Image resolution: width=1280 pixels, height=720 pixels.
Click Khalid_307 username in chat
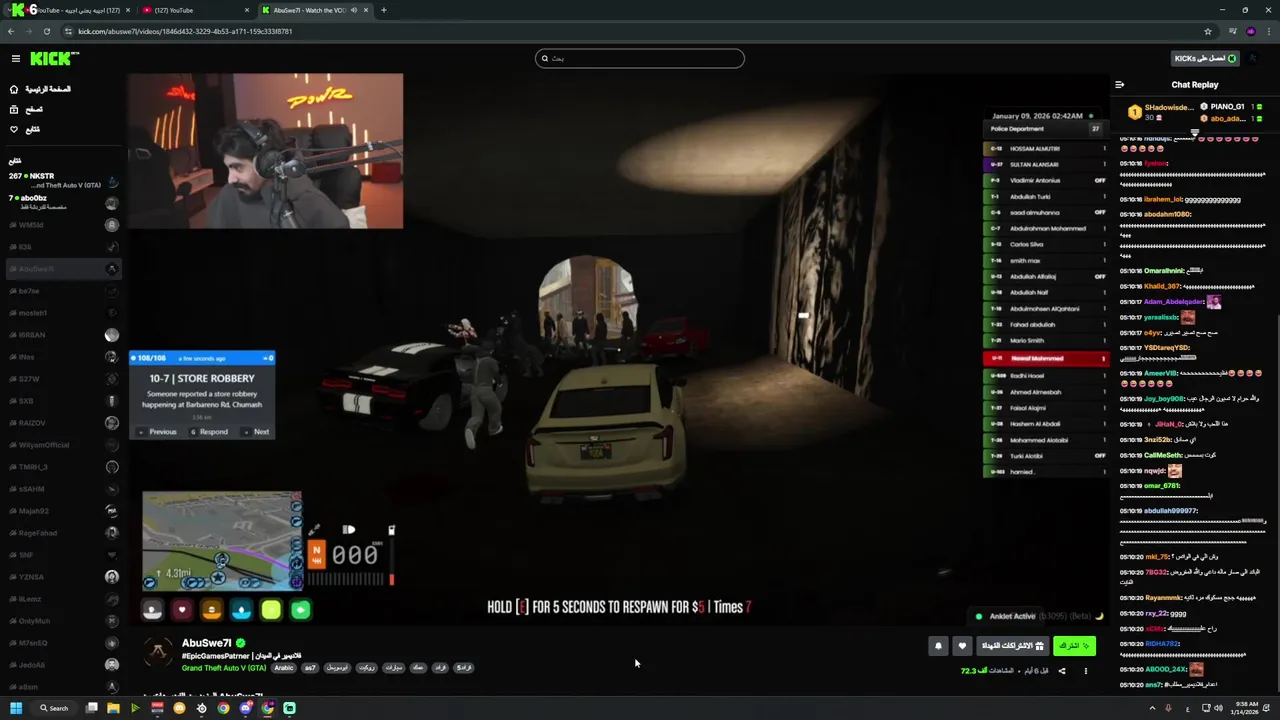point(1162,286)
